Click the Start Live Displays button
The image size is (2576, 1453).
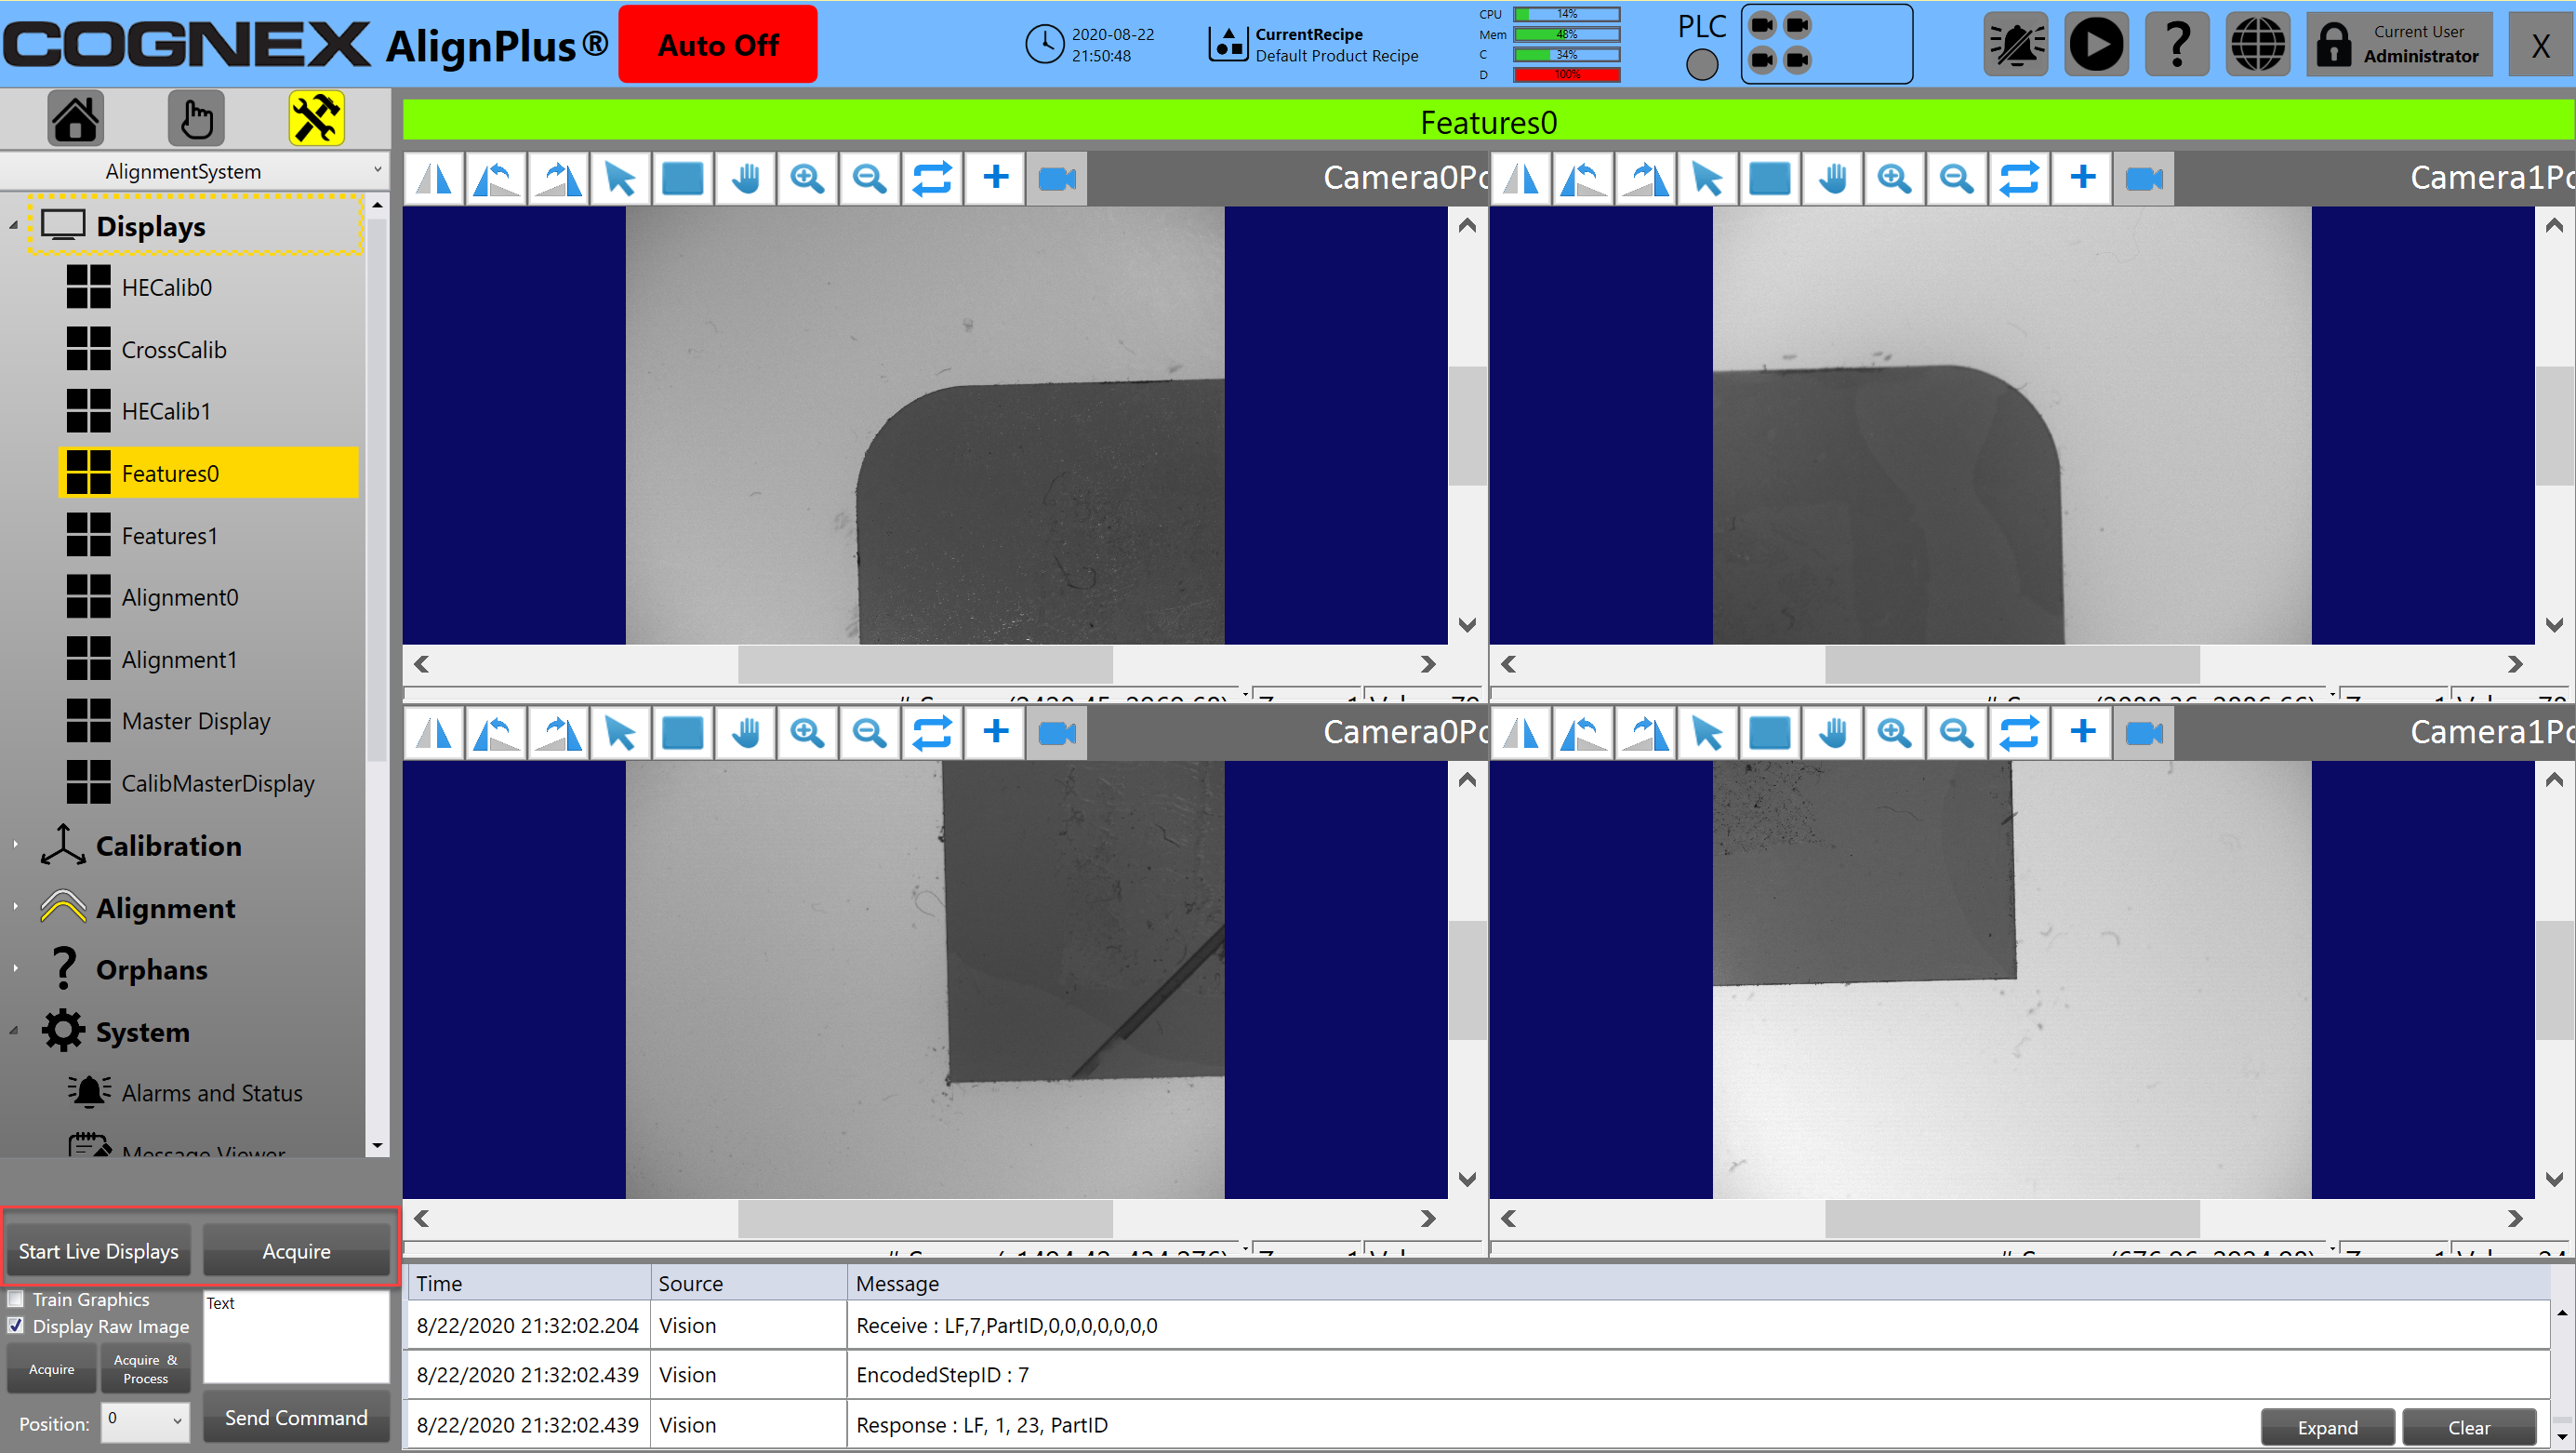98,1251
